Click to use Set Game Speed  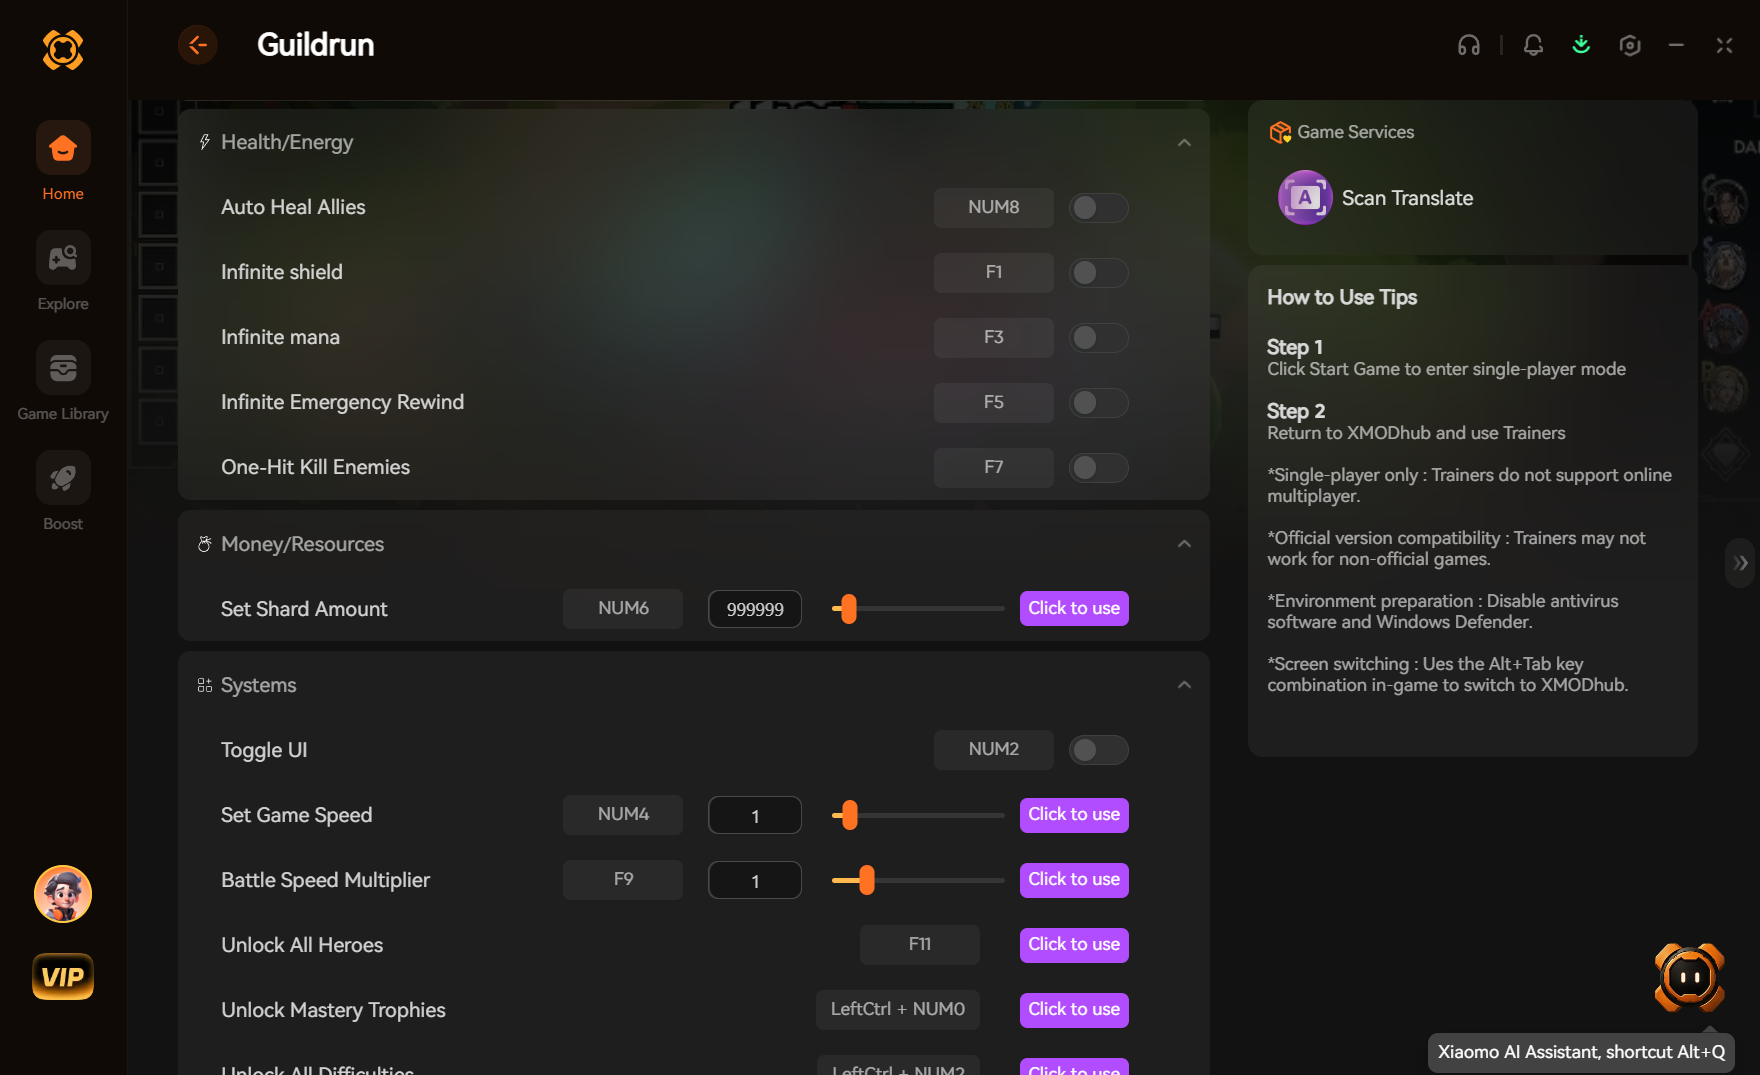click(1074, 815)
